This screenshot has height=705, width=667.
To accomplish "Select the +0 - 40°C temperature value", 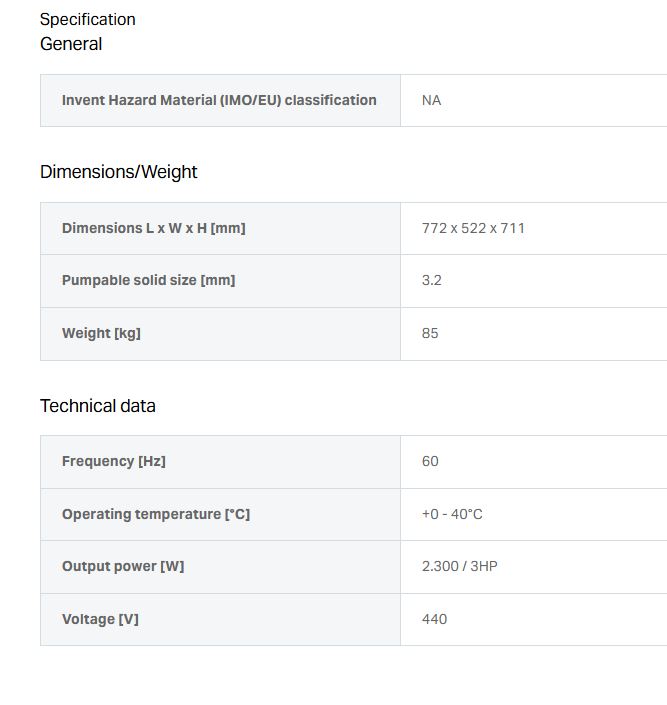I will (x=452, y=514).
